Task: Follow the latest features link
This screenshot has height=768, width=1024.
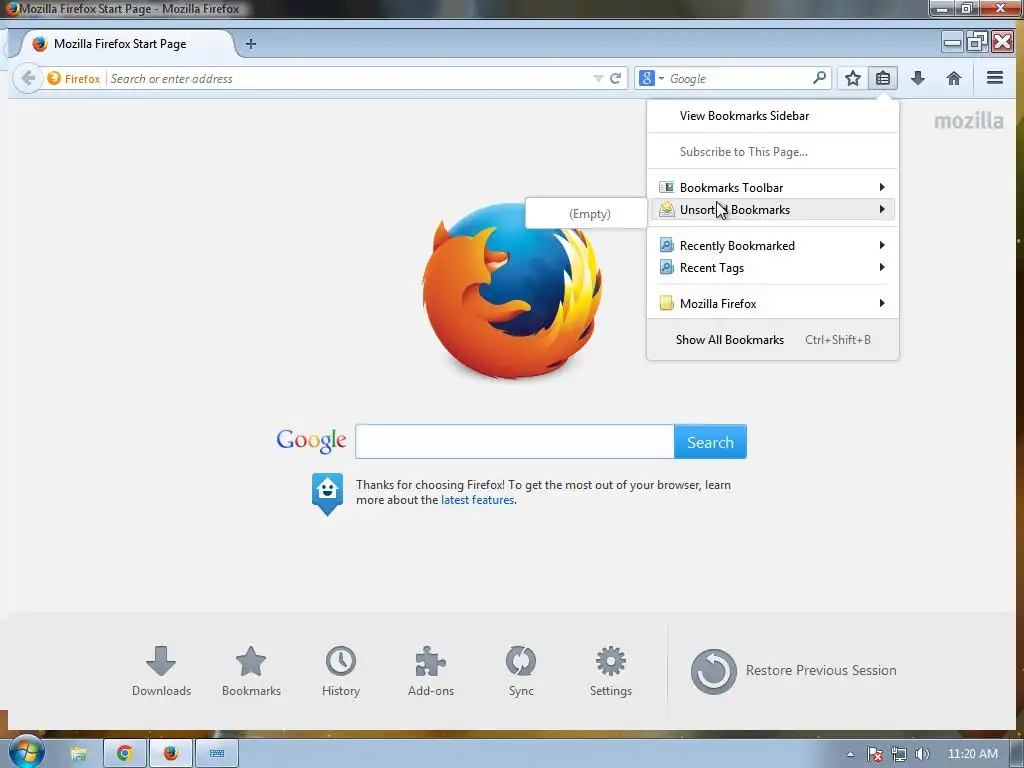Action: [477, 500]
